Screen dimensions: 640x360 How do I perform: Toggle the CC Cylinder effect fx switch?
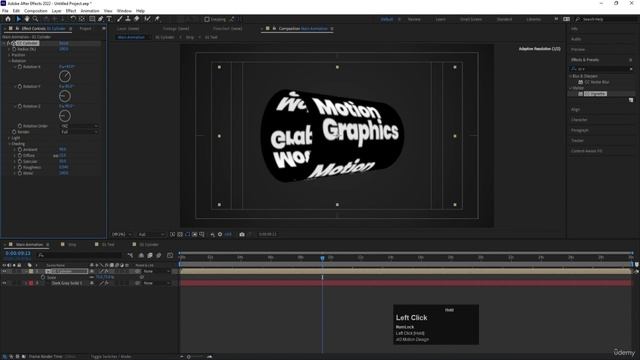click(x=9, y=43)
